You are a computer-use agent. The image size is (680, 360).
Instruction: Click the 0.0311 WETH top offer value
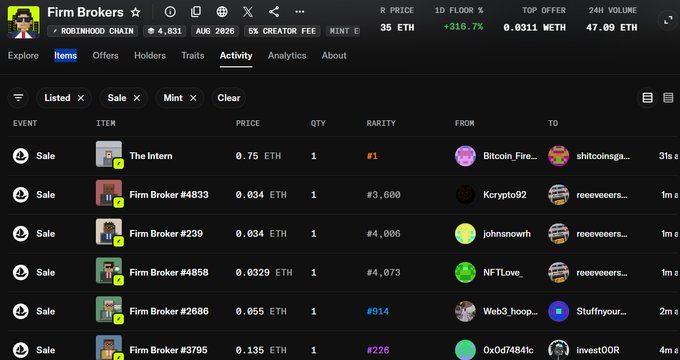click(534, 27)
